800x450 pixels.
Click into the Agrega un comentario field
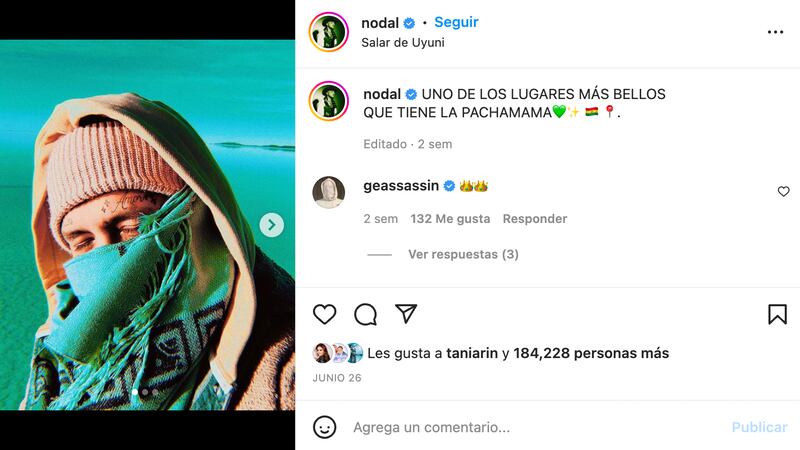tap(536, 427)
